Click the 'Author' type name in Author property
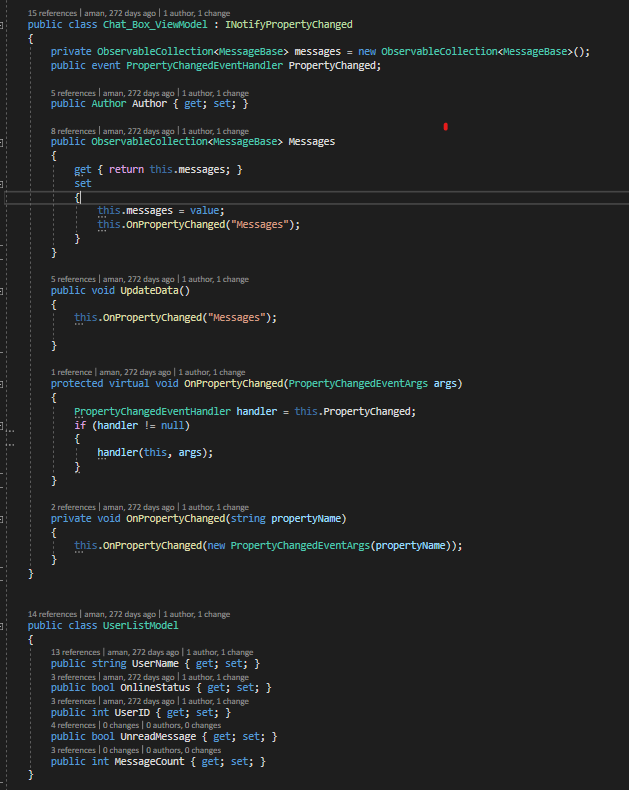 [x=108, y=104]
